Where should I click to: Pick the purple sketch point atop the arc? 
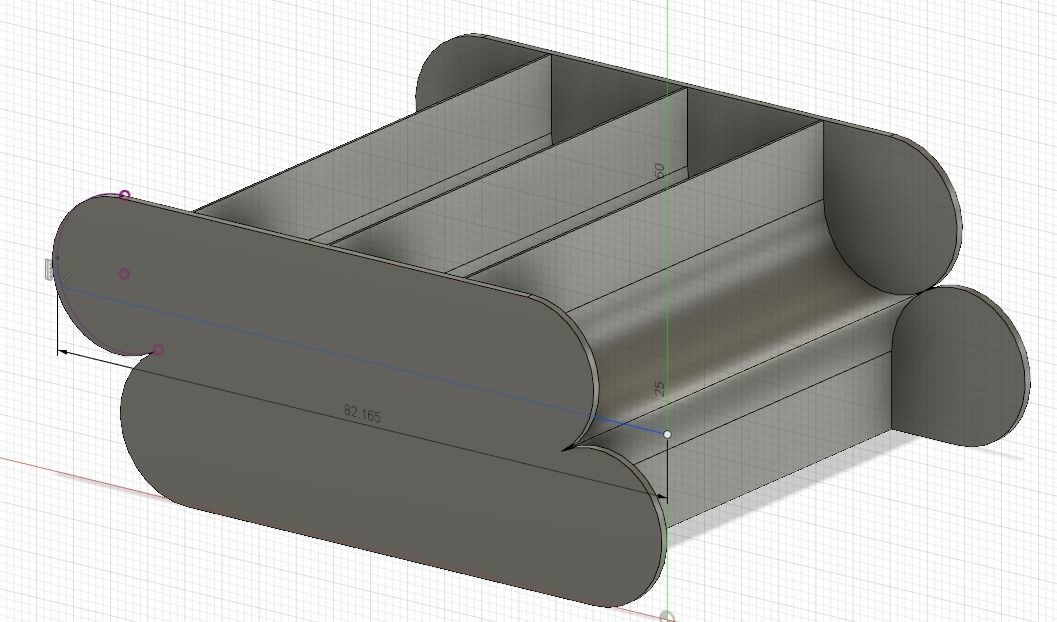point(124,195)
